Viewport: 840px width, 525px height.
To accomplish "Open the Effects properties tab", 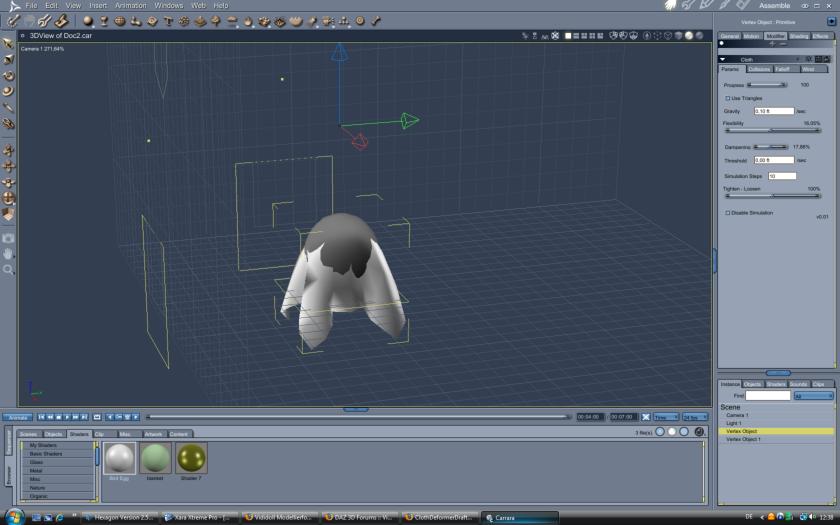I will [x=820, y=36].
